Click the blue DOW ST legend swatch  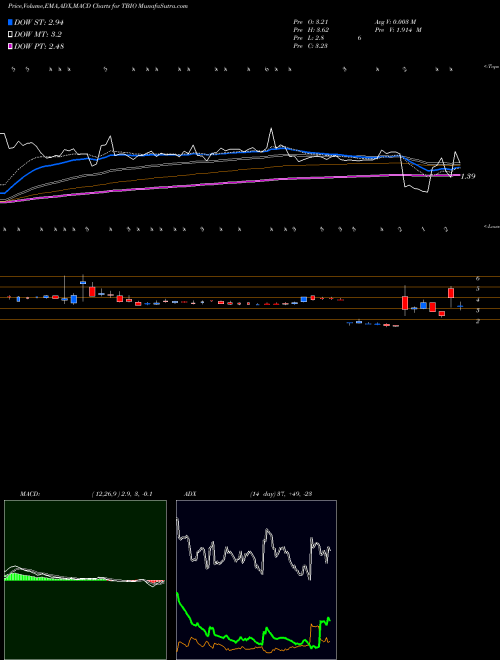10,22
